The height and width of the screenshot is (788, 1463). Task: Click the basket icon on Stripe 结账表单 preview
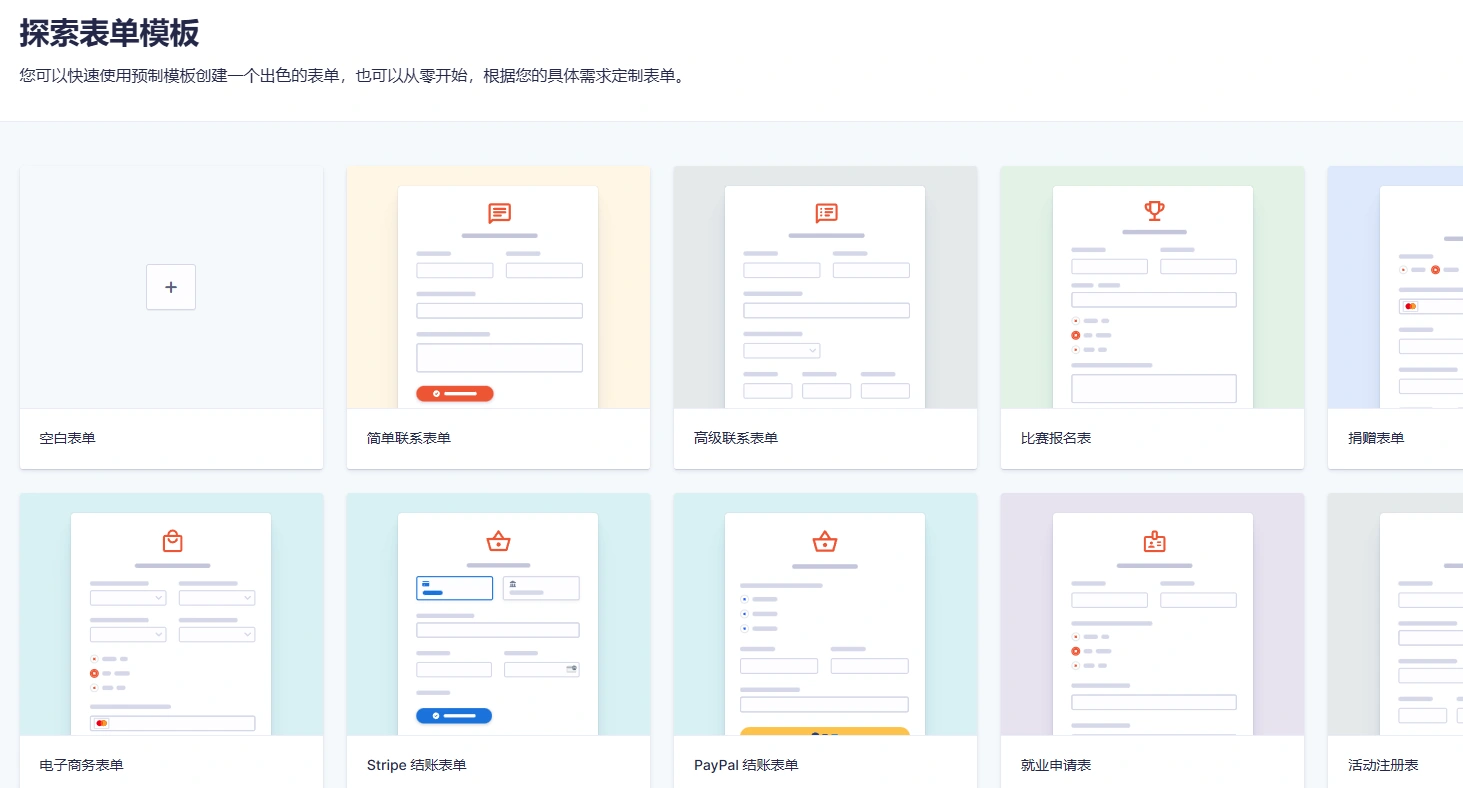[x=498, y=541]
